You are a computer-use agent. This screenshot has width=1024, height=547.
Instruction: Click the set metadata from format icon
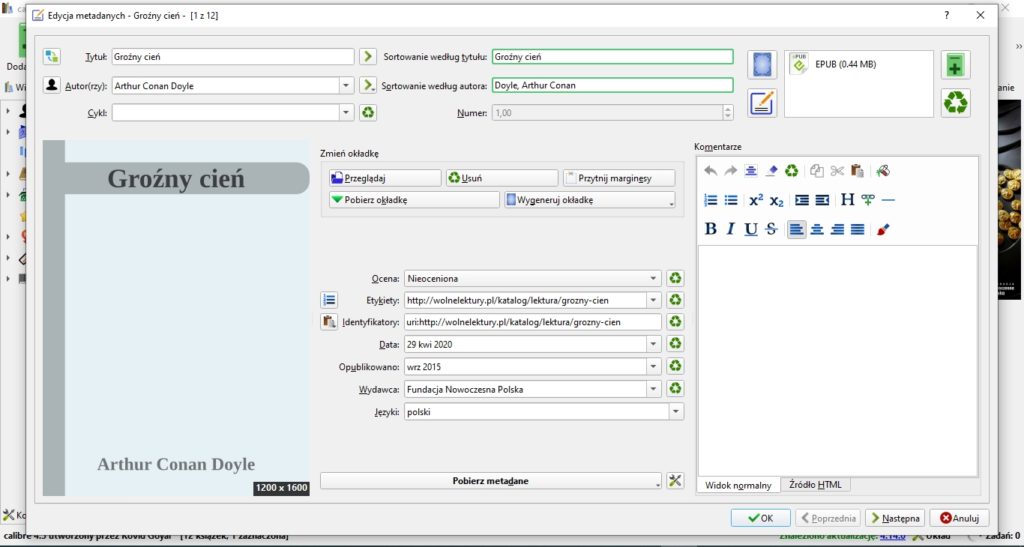click(762, 102)
